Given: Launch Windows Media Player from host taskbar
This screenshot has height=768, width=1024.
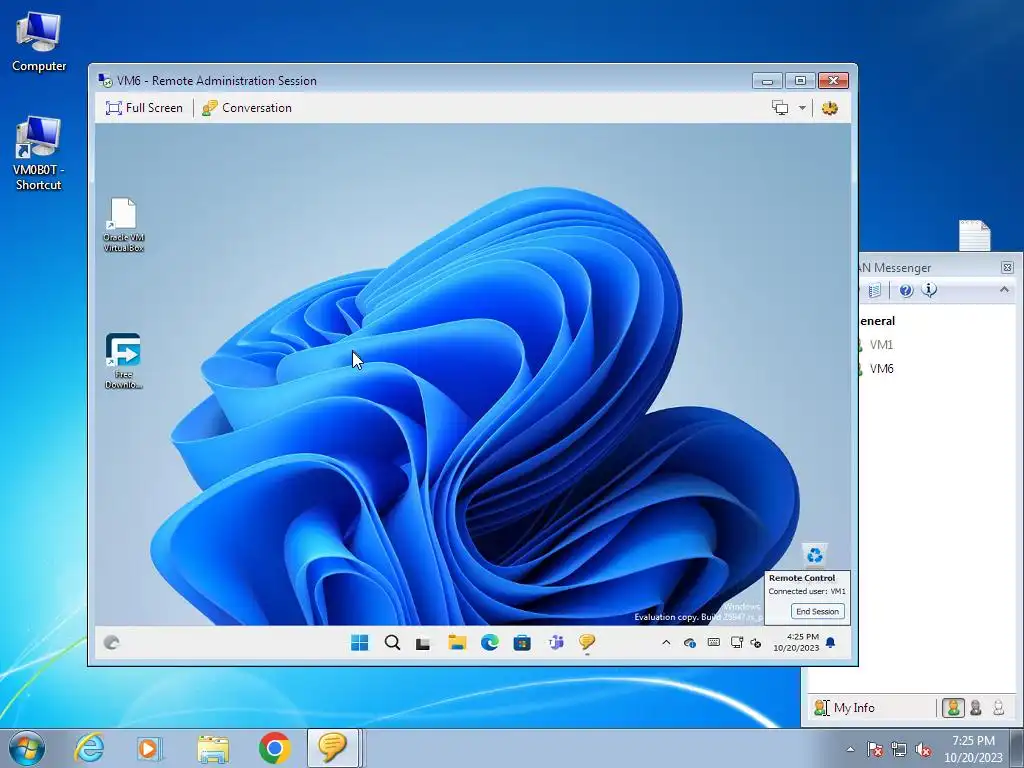Looking at the screenshot, I should pos(150,748).
